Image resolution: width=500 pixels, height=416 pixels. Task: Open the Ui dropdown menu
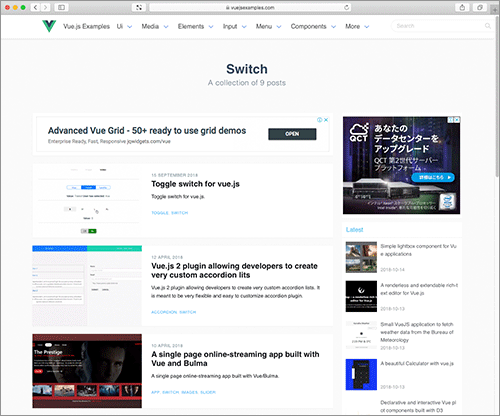coord(124,26)
